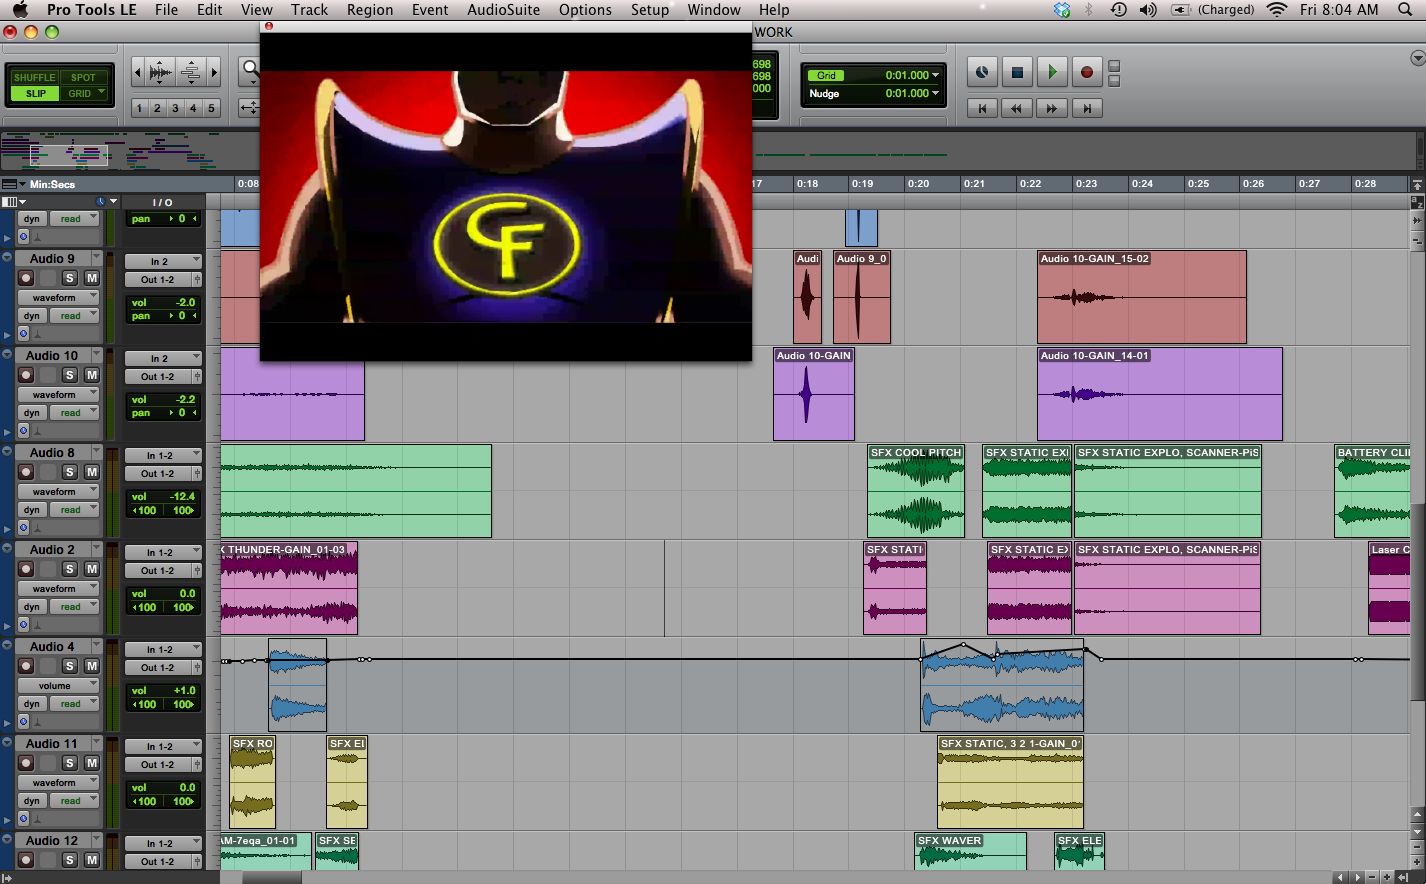Screen dimensions: 1426x884
Task: Click Go to End transport button
Action: (x=1087, y=108)
